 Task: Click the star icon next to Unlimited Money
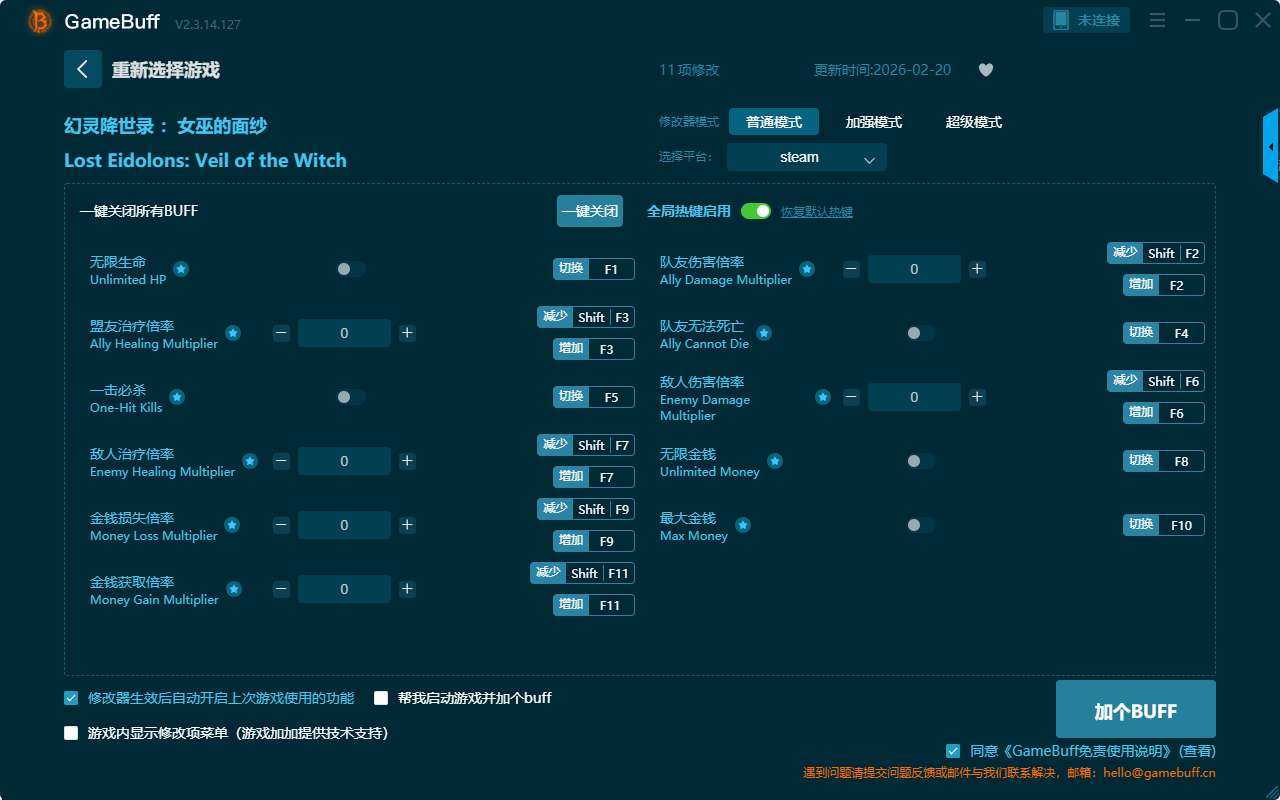[x=774, y=461]
